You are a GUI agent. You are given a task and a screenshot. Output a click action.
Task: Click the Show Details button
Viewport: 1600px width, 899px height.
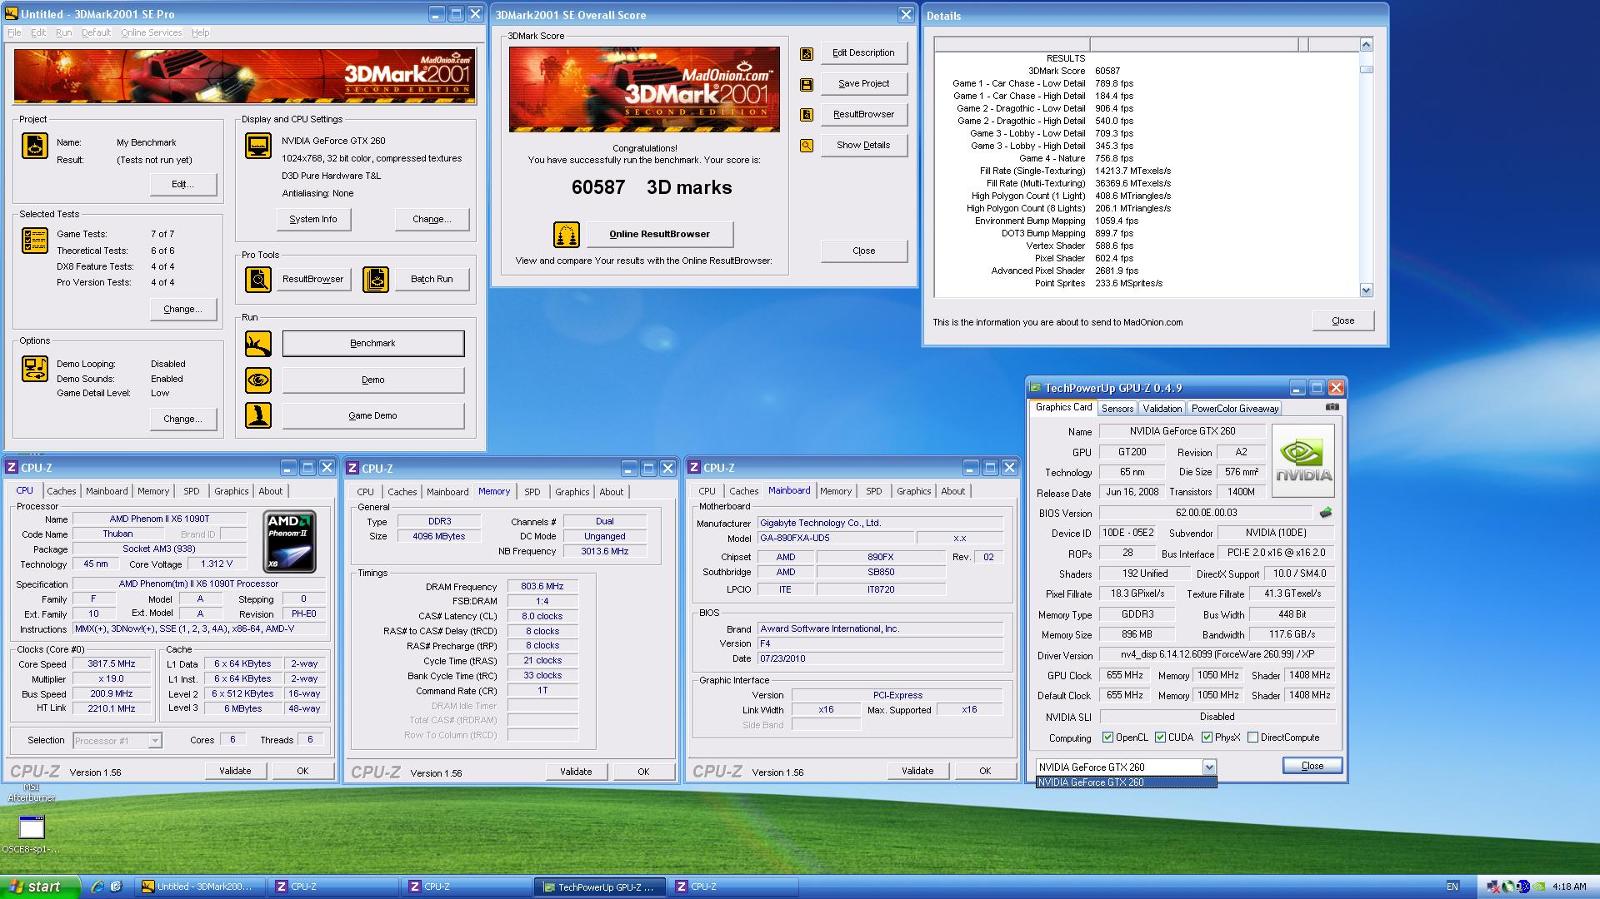(863, 145)
